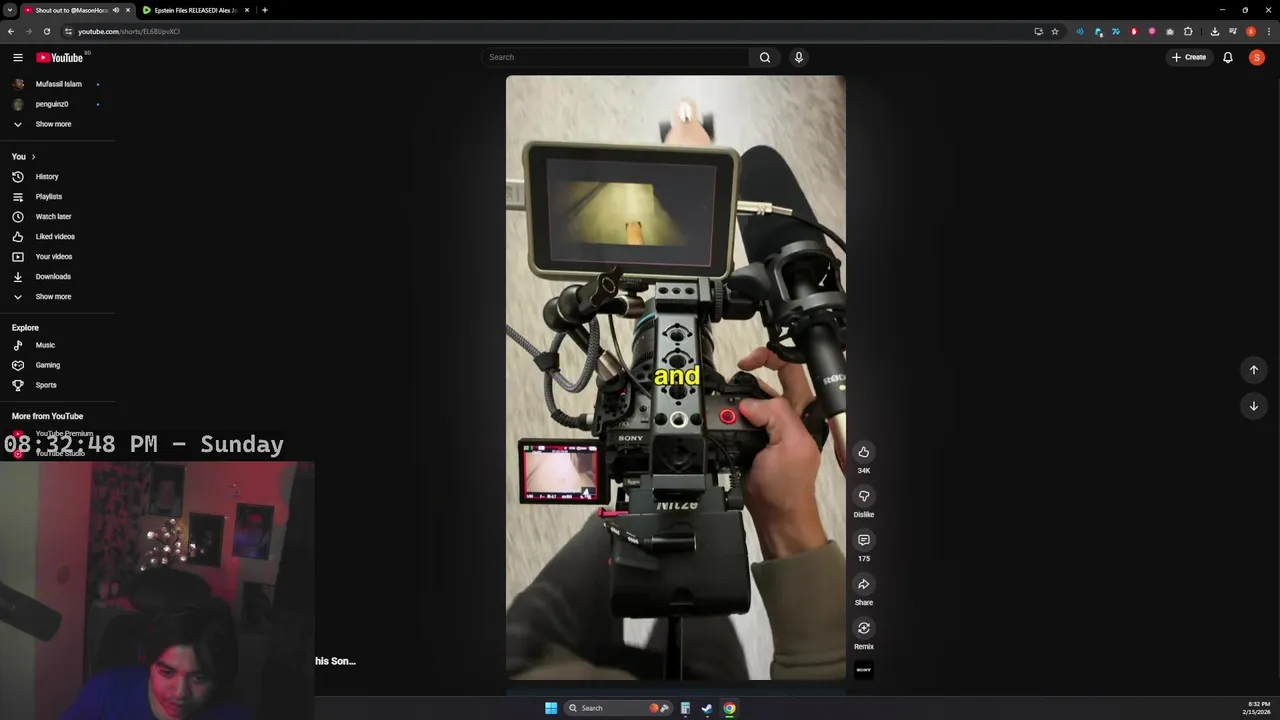1280x720 pixels.
Task: Open the YouTube account avatar menu
Action: point(1257,57)
